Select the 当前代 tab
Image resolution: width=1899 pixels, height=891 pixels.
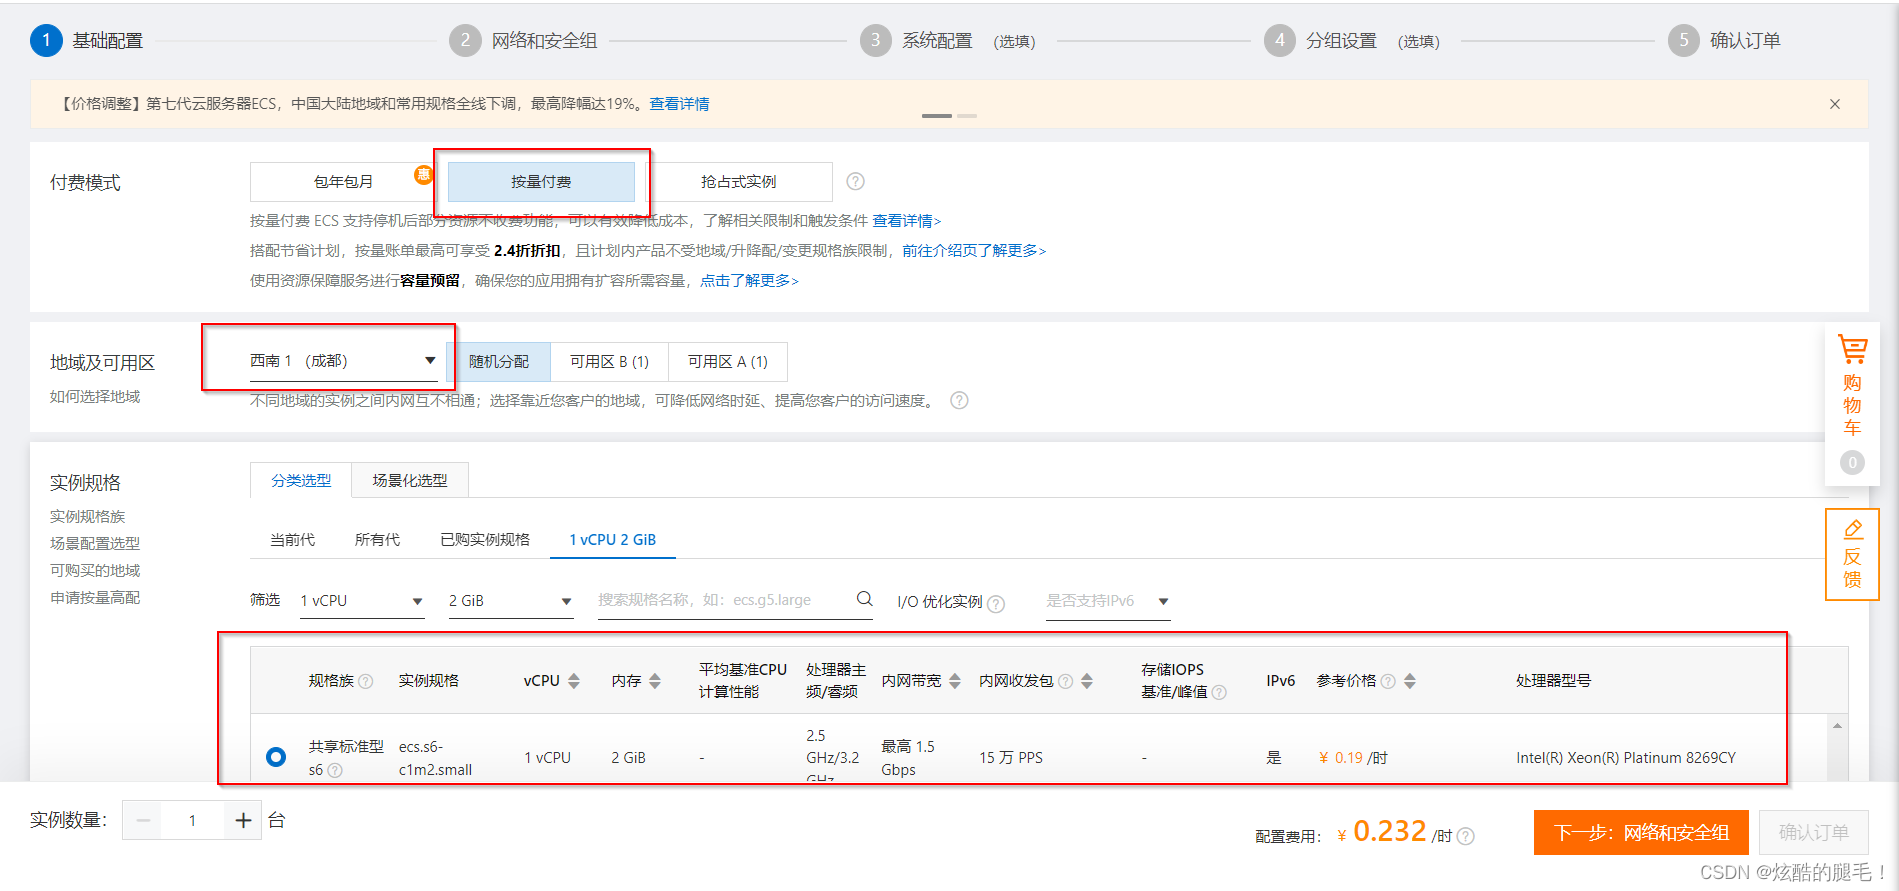click(x=292, y=540)
